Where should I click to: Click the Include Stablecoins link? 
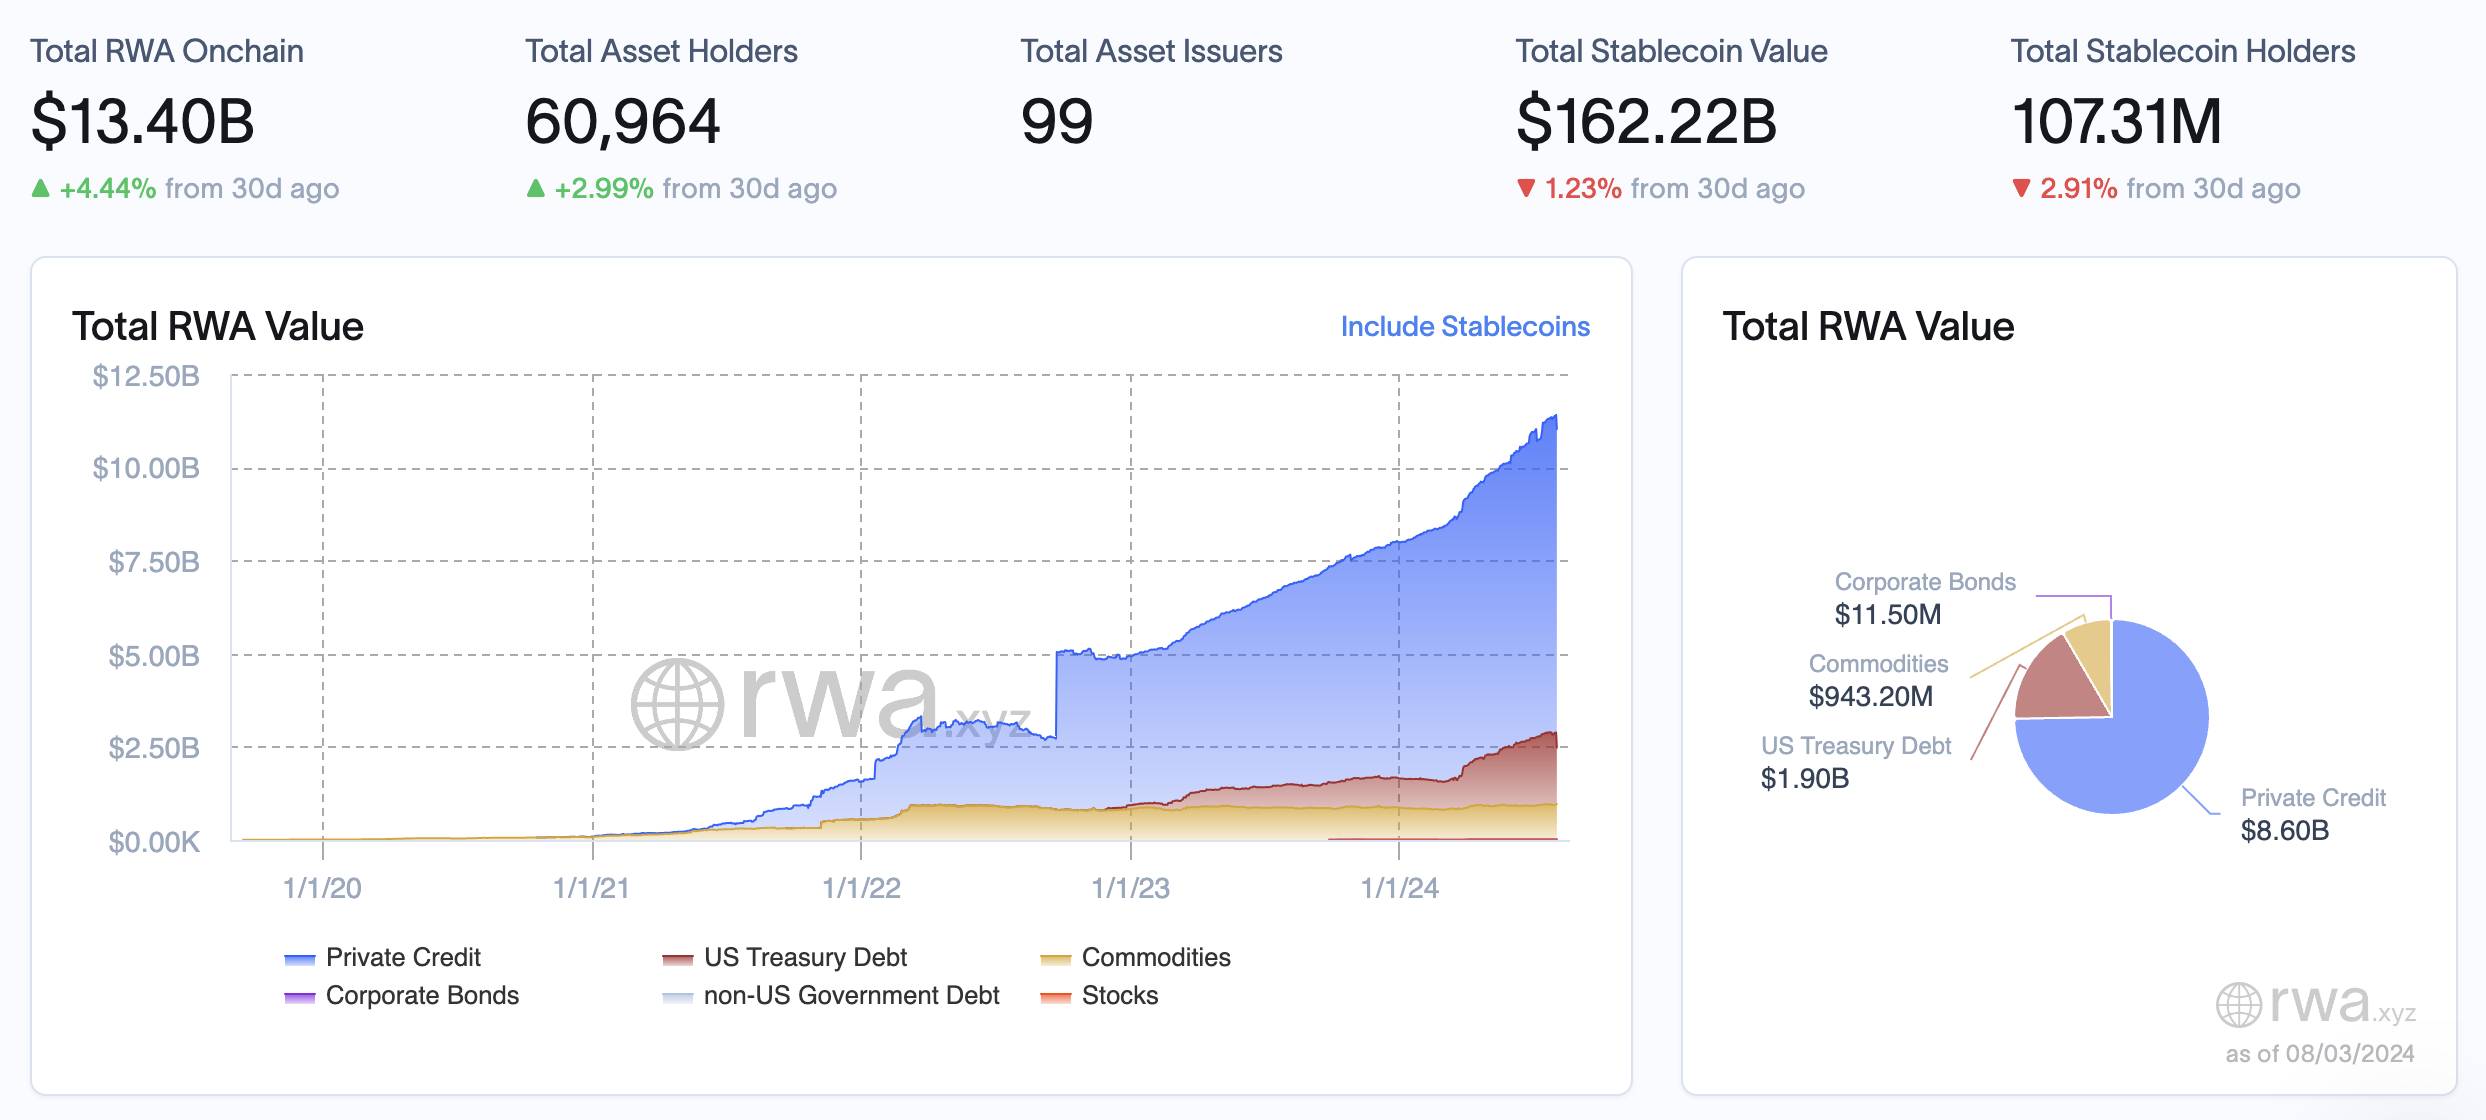click(x=1464, y=327)
